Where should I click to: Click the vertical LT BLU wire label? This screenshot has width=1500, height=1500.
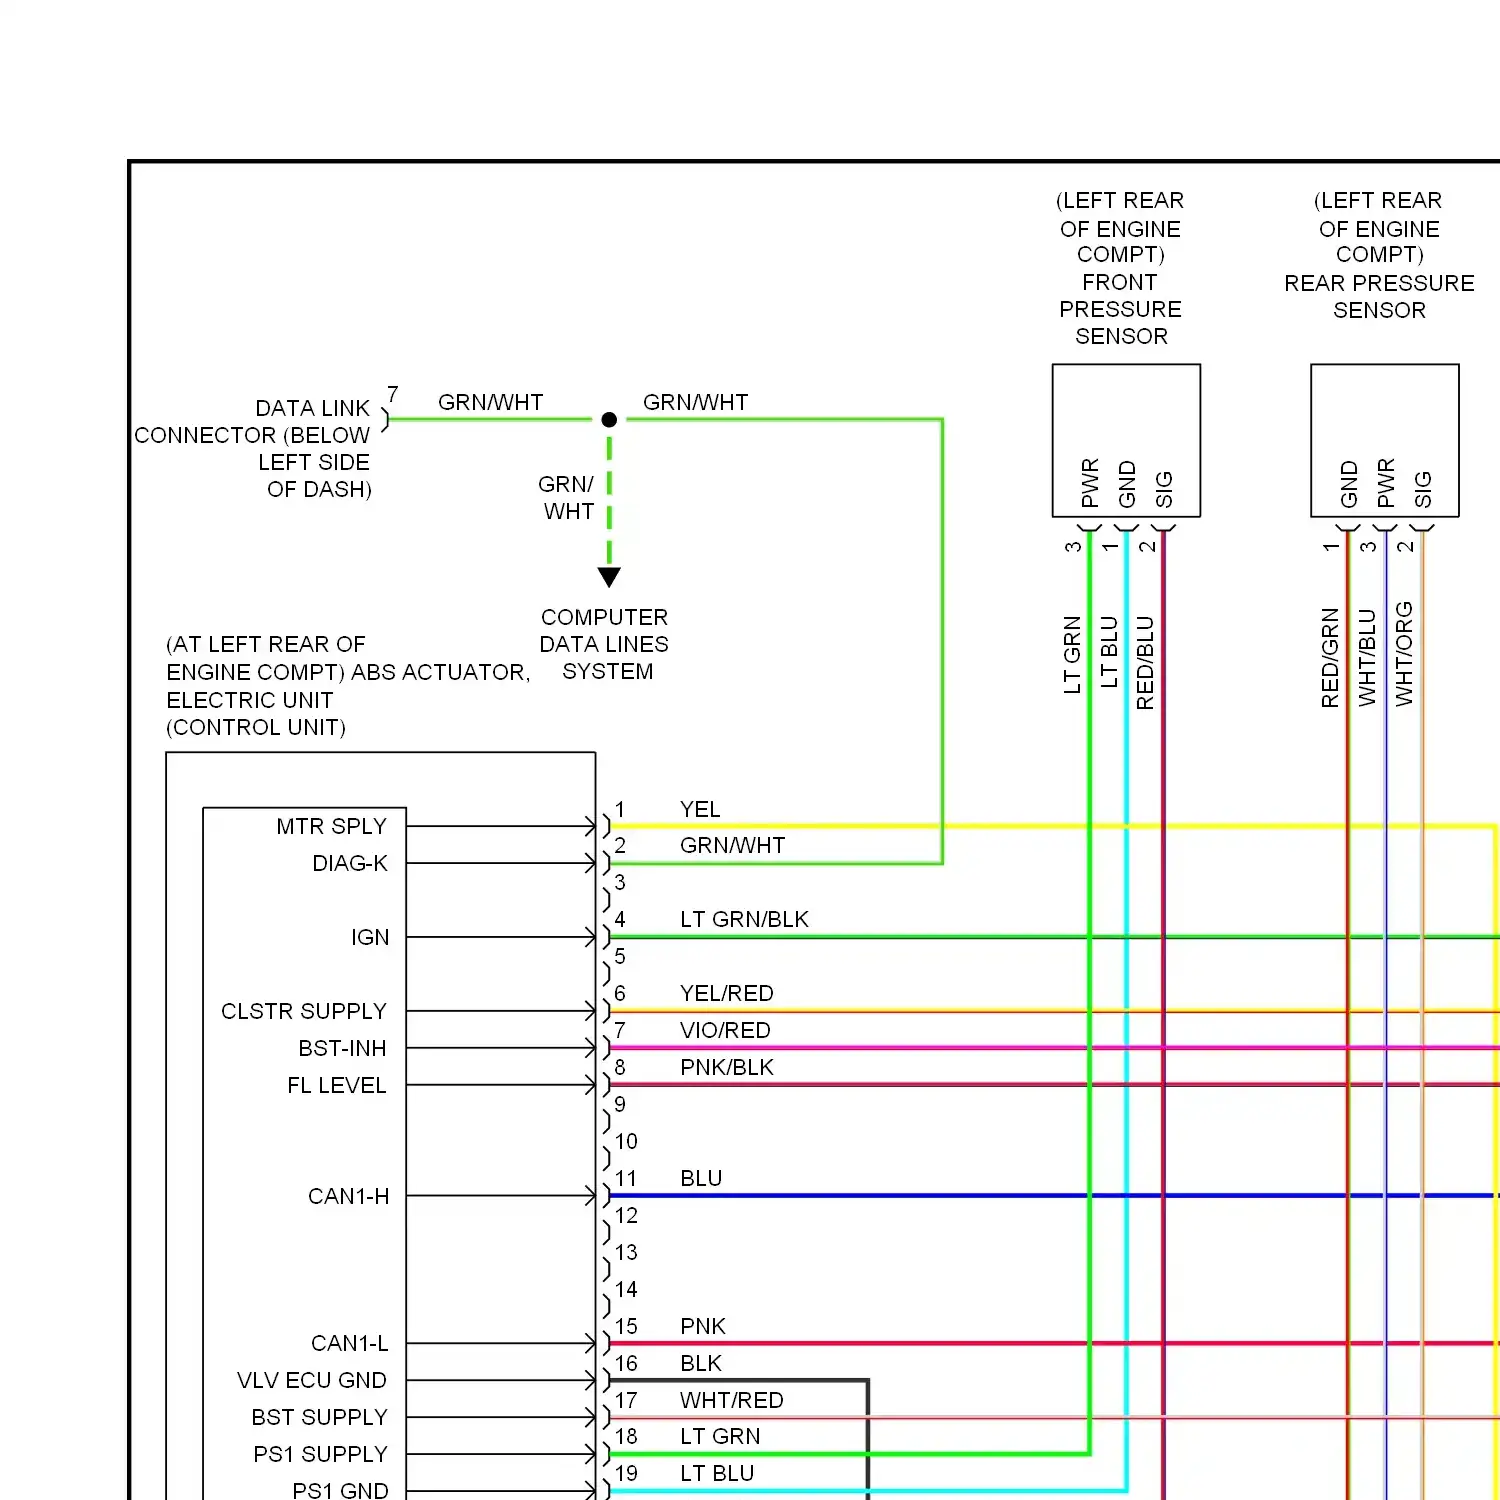point(1109,652)
